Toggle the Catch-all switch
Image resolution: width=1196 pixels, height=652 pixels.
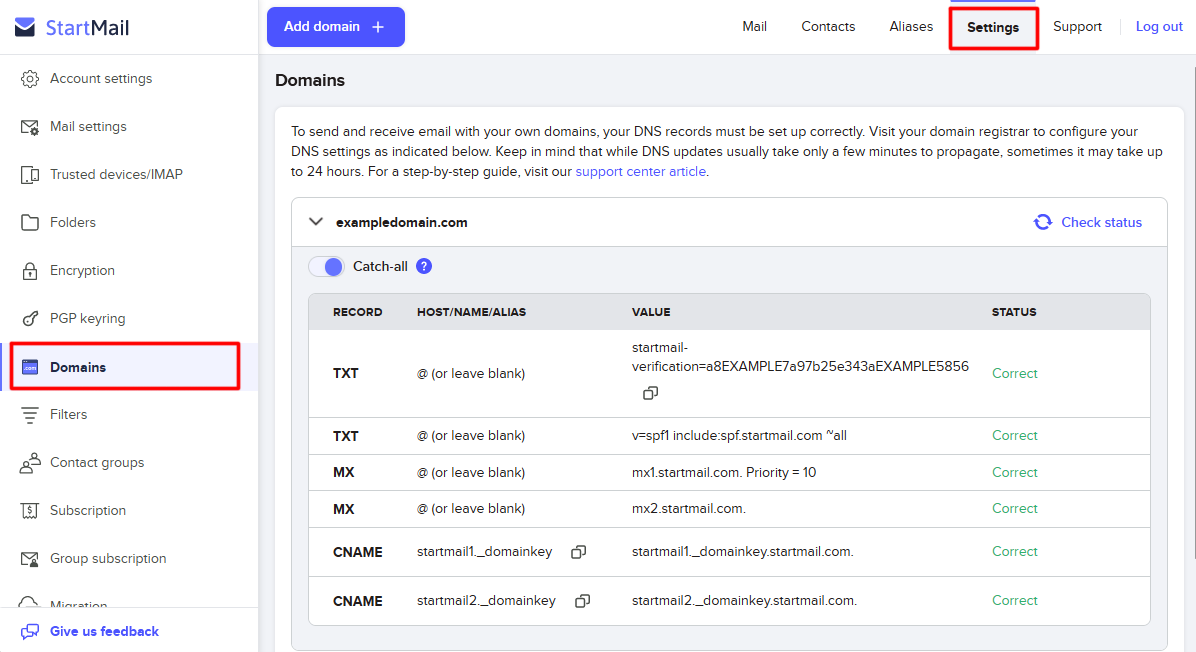pos(326,266)
